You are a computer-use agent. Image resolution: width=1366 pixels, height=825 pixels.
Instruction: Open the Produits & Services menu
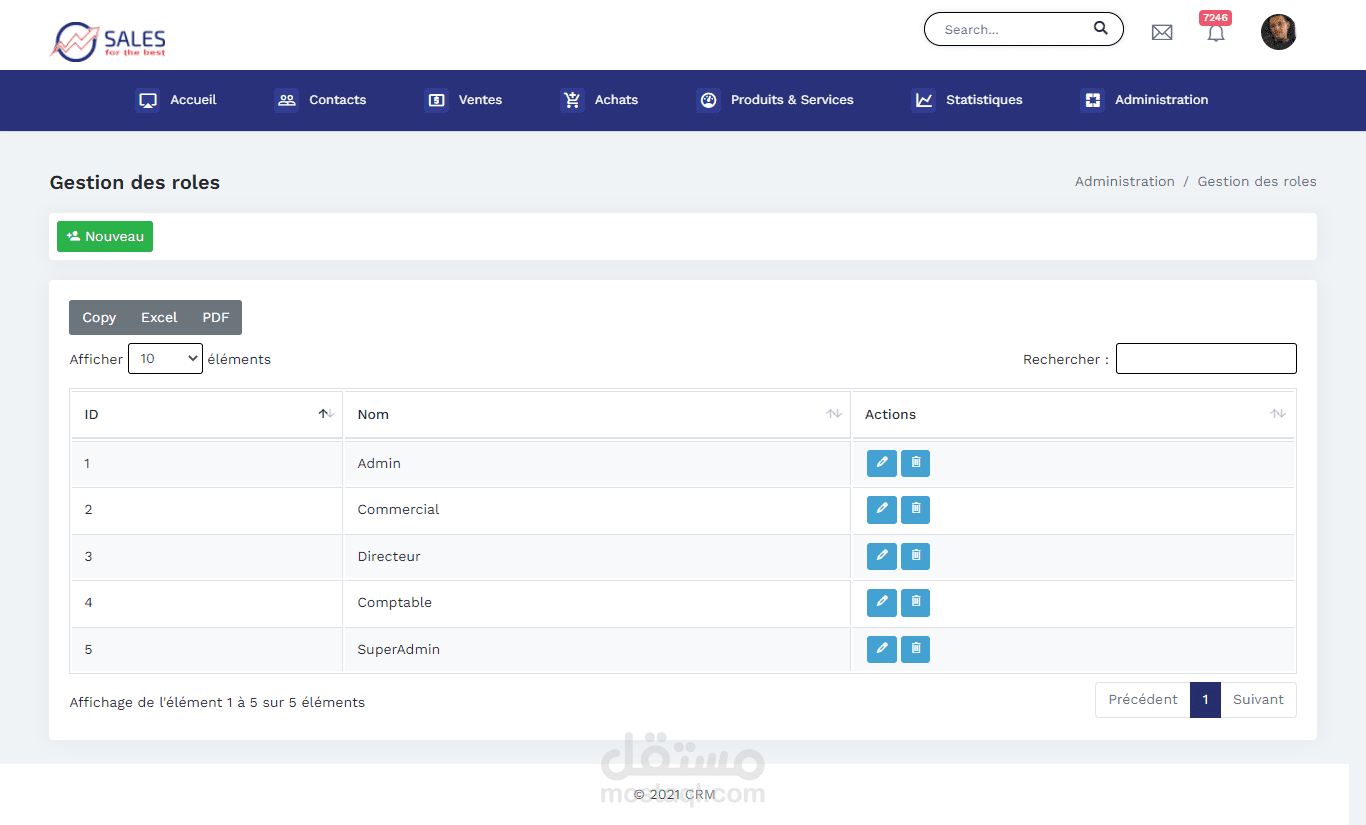click(x=775, y=100)
